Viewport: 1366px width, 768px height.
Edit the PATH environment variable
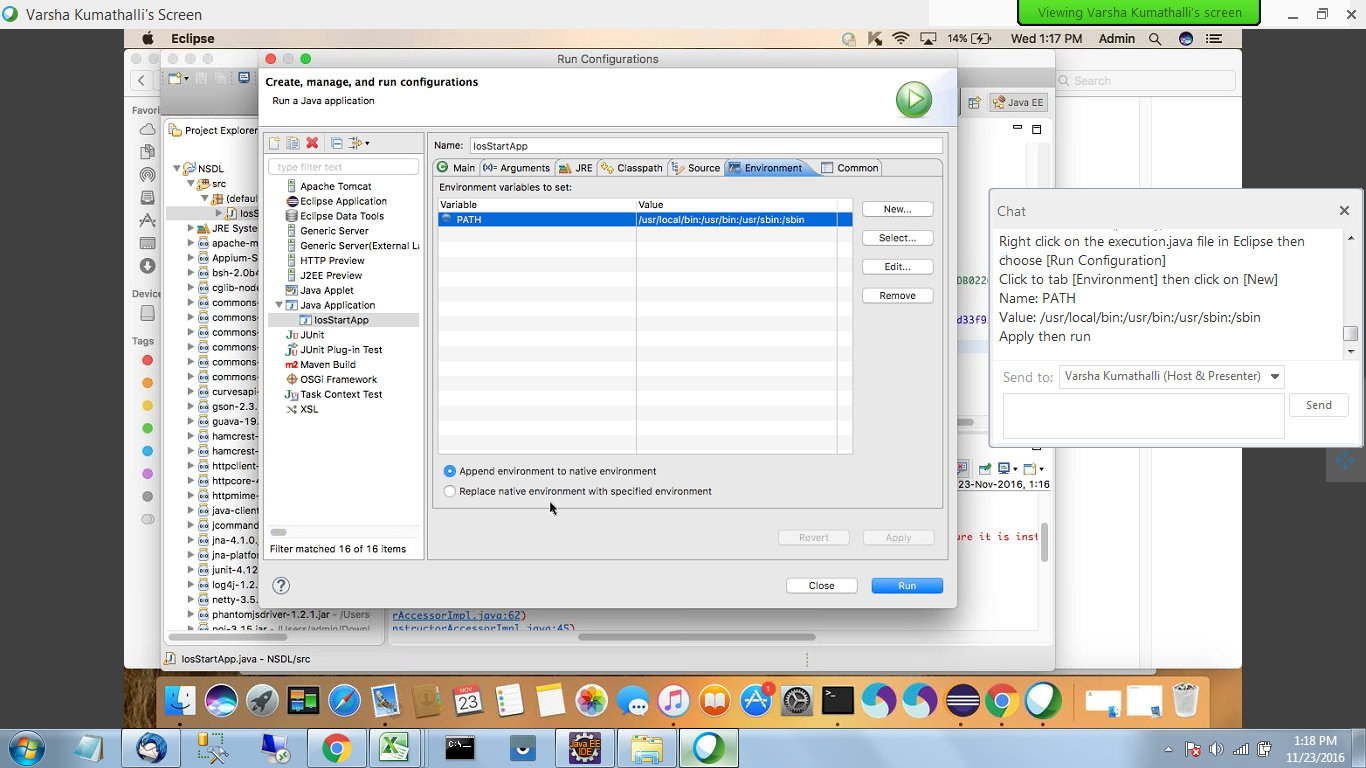pyautogui.click(x=896, y=266)
